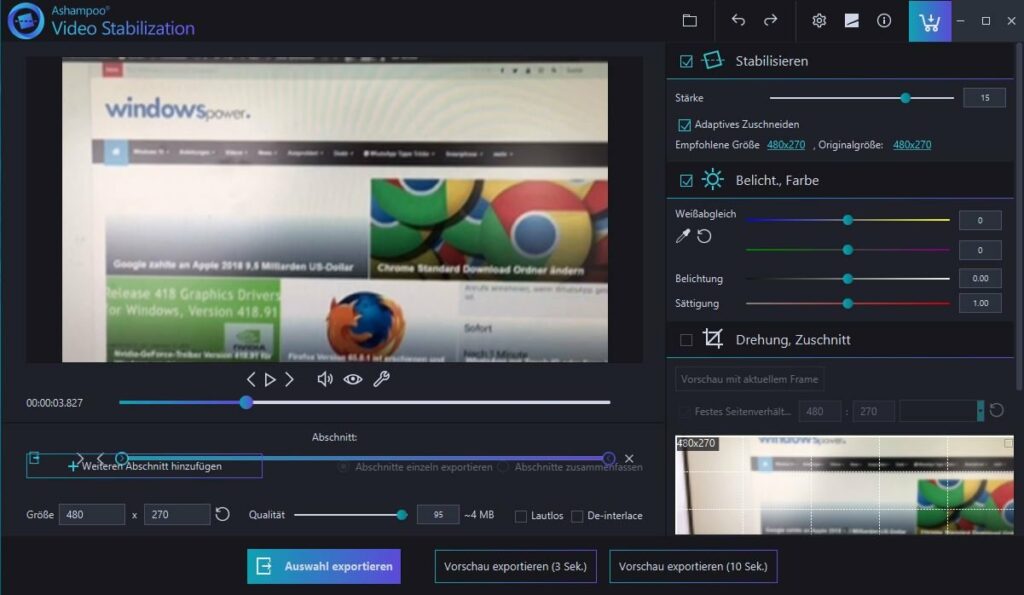The width and height of the screenshot is (1024, 595).
Task: Open settings via the gear icon
Action: [819, 21]
